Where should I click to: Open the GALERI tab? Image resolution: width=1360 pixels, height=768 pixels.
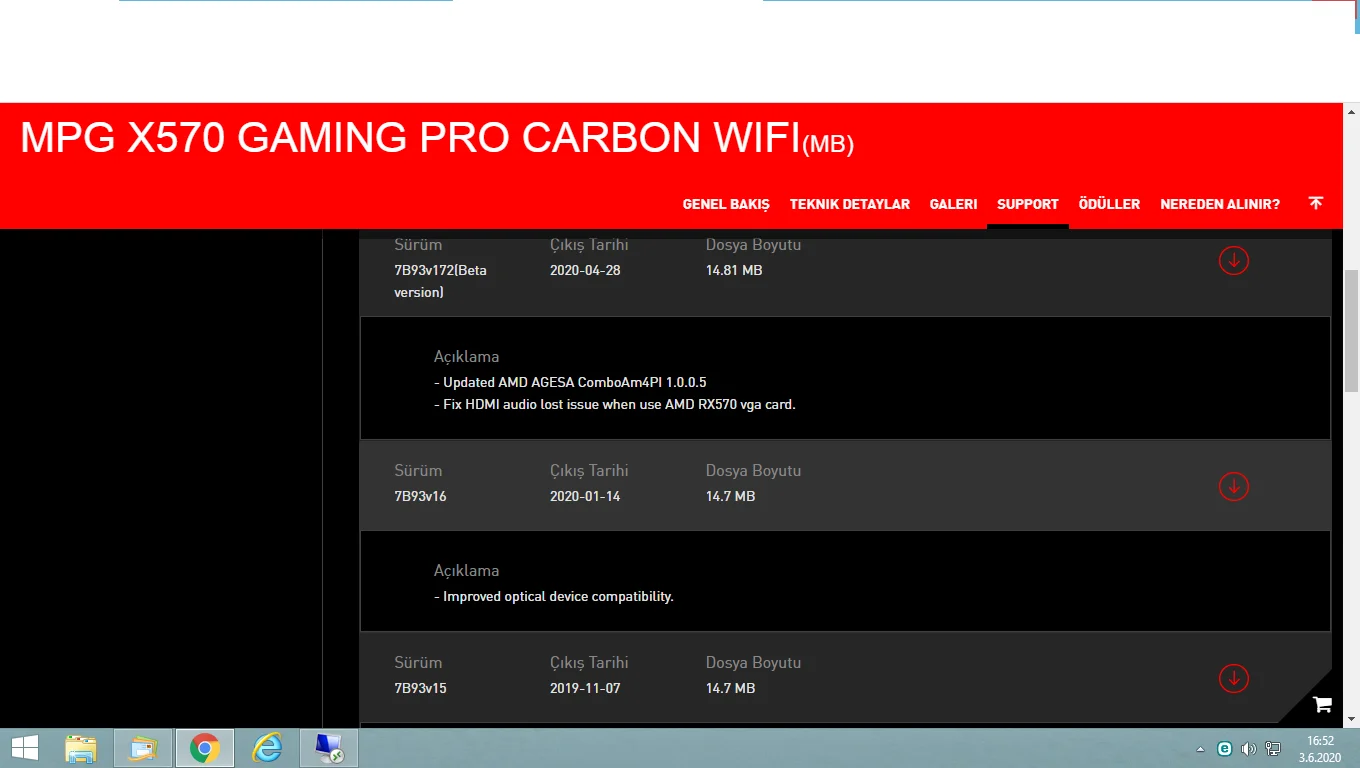click(x=953, y=203)
